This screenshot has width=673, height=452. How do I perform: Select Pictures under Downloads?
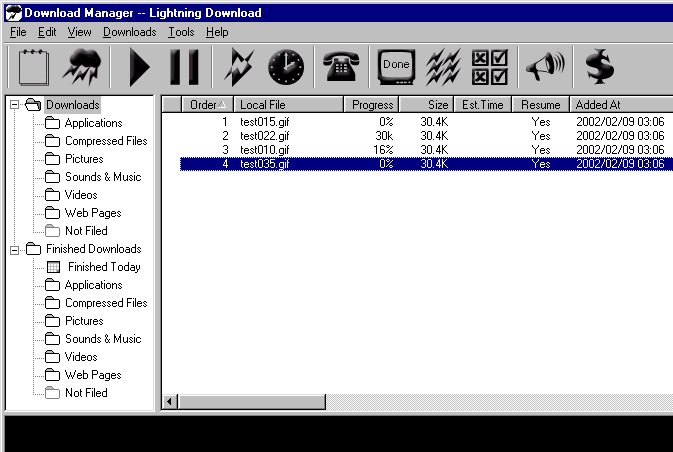[84, 159]
